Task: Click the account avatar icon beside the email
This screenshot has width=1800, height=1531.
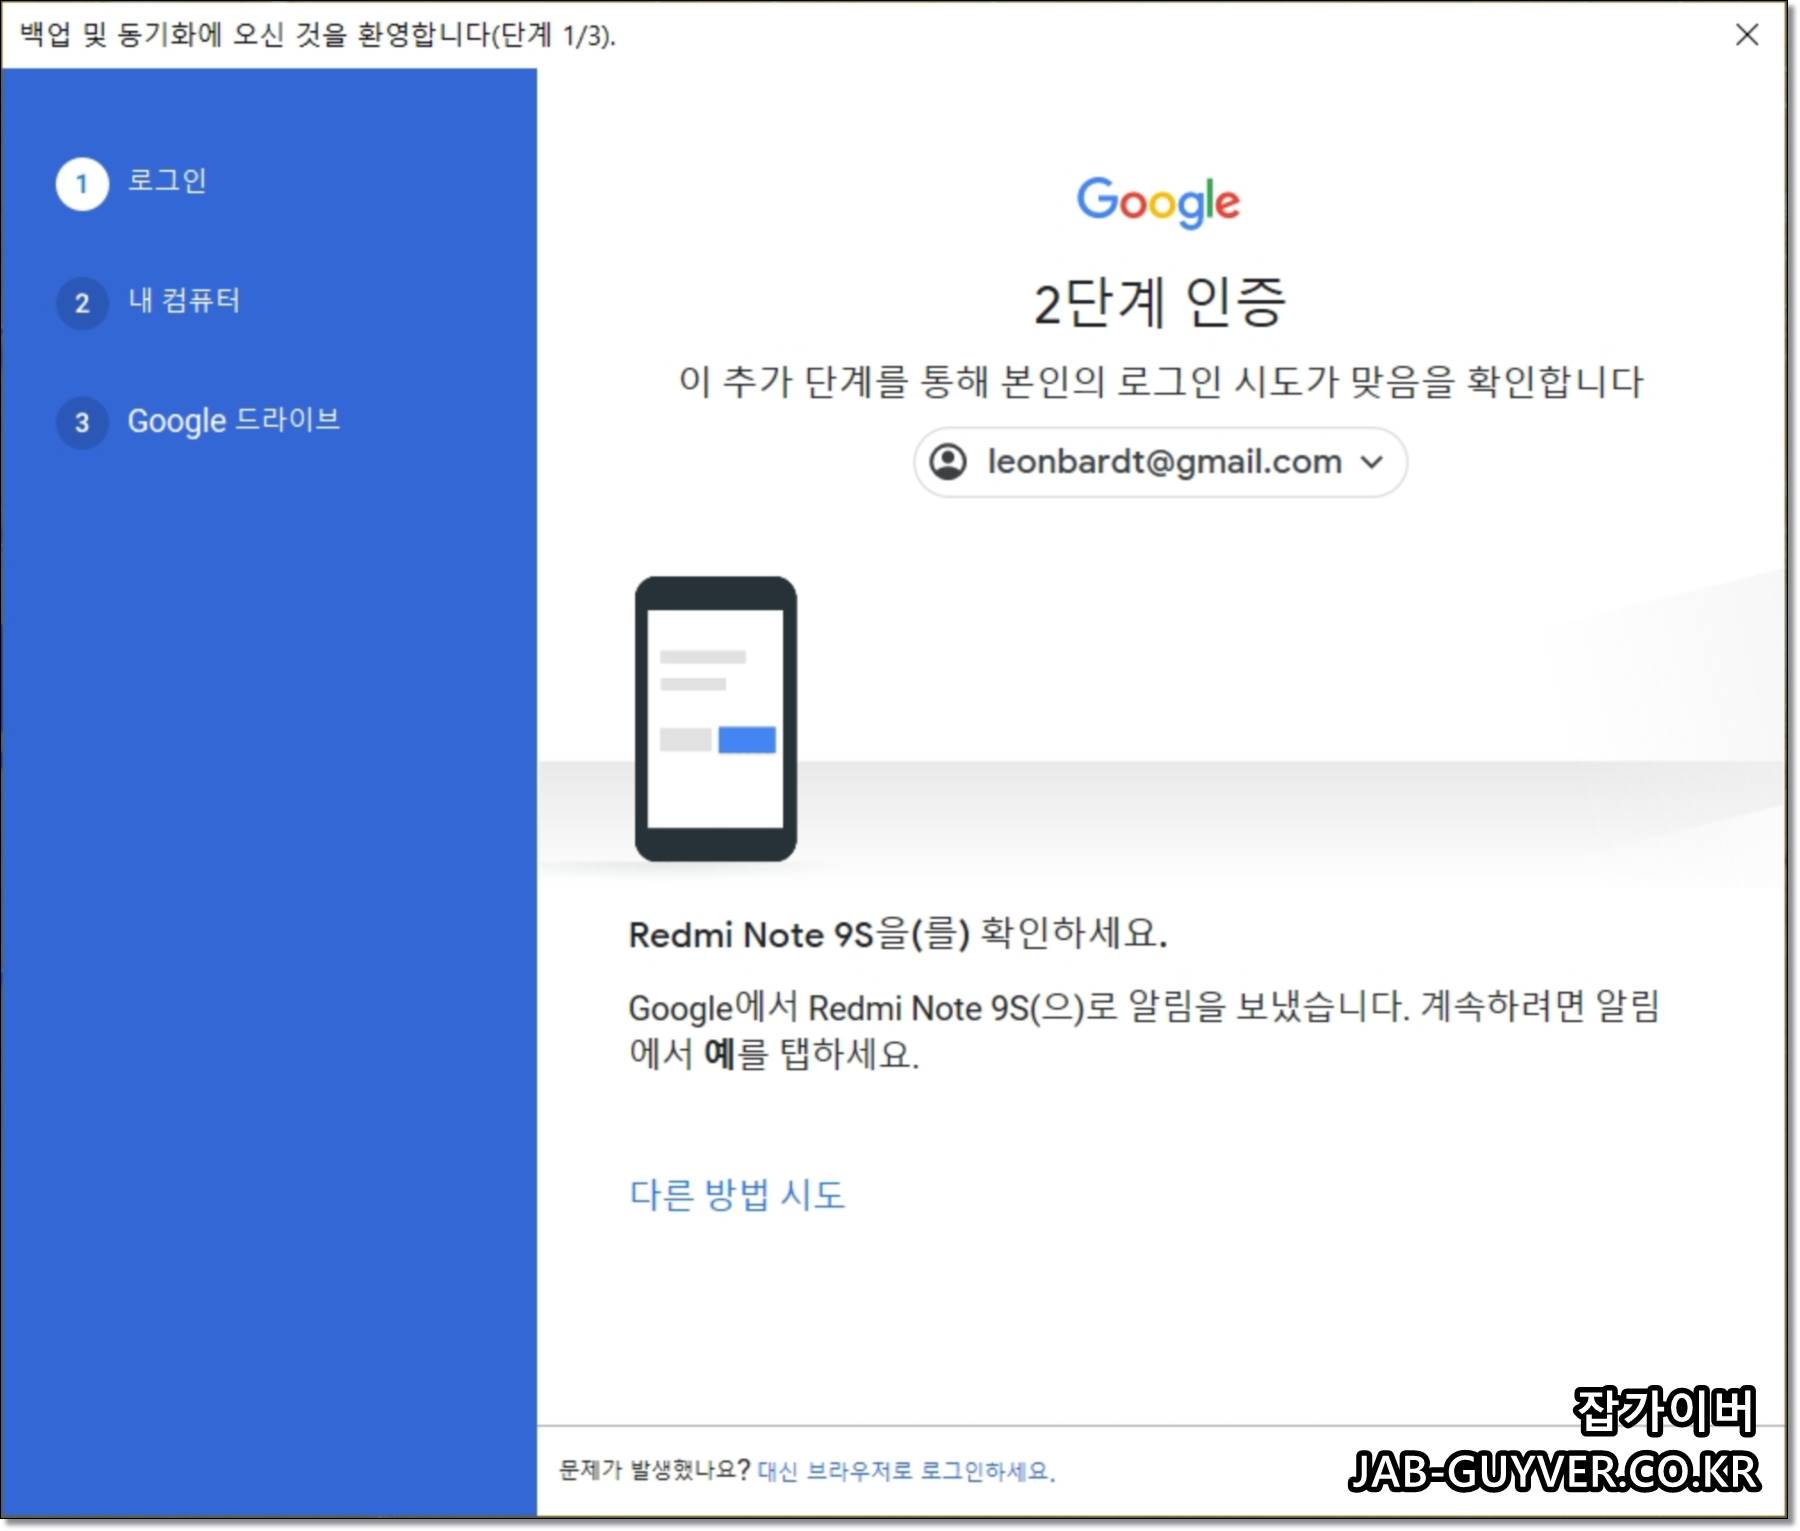Action: pyautogui.click(x=948, y=462)
